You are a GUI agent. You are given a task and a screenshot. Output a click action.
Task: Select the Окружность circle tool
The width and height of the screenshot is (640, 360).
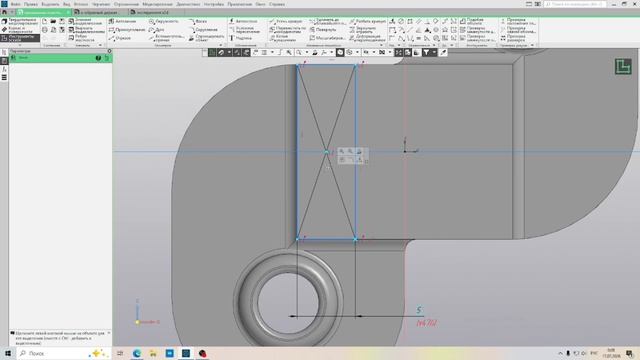click(164, 21)
